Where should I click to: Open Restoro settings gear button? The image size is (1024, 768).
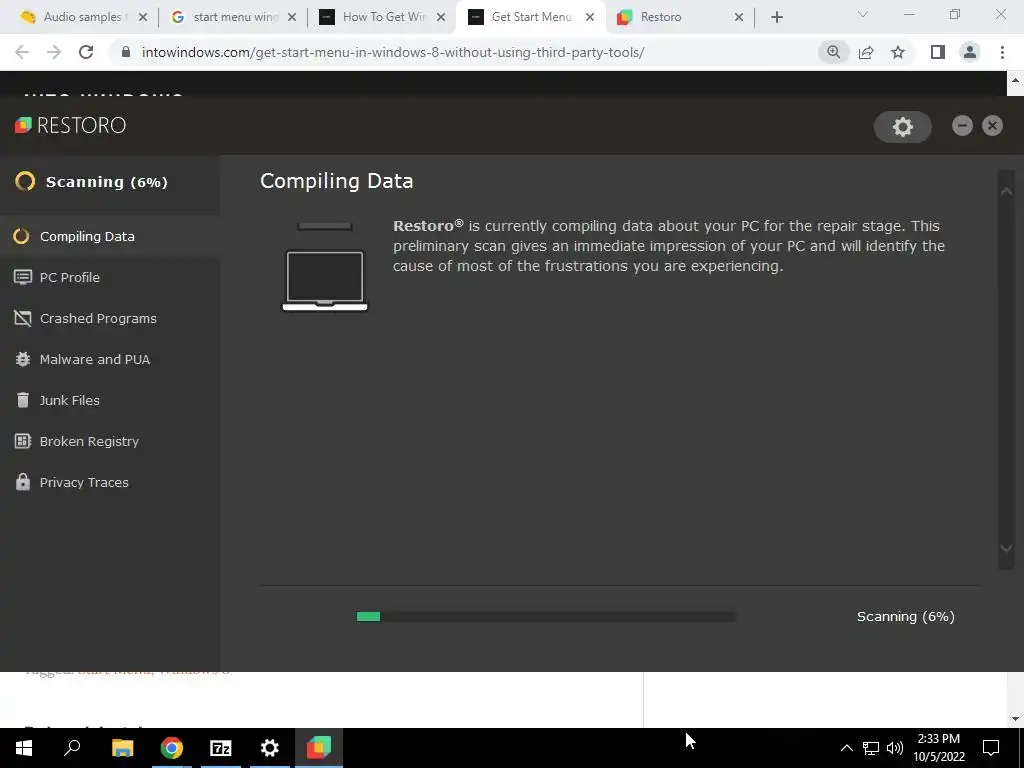(903, 126)
